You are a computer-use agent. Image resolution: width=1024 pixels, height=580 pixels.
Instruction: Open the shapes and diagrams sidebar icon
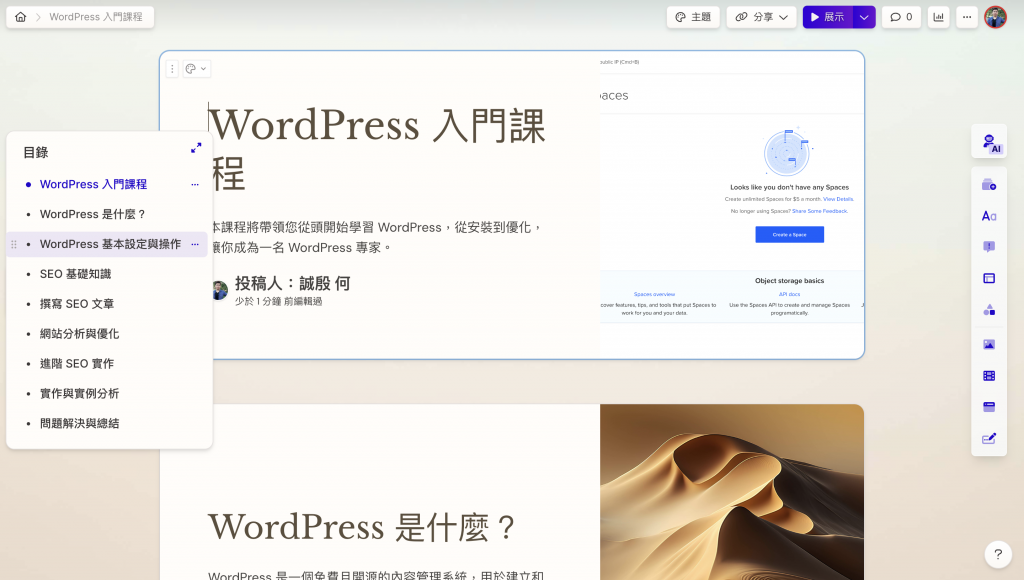989,310
